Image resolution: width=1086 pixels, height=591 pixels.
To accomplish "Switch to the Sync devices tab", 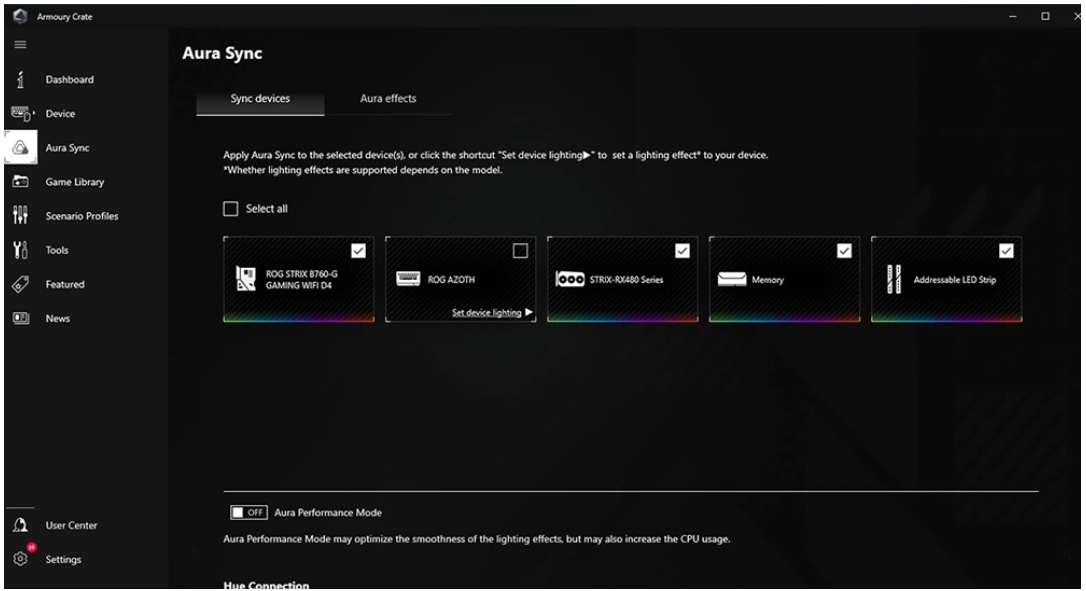I will tap(260, 99).
